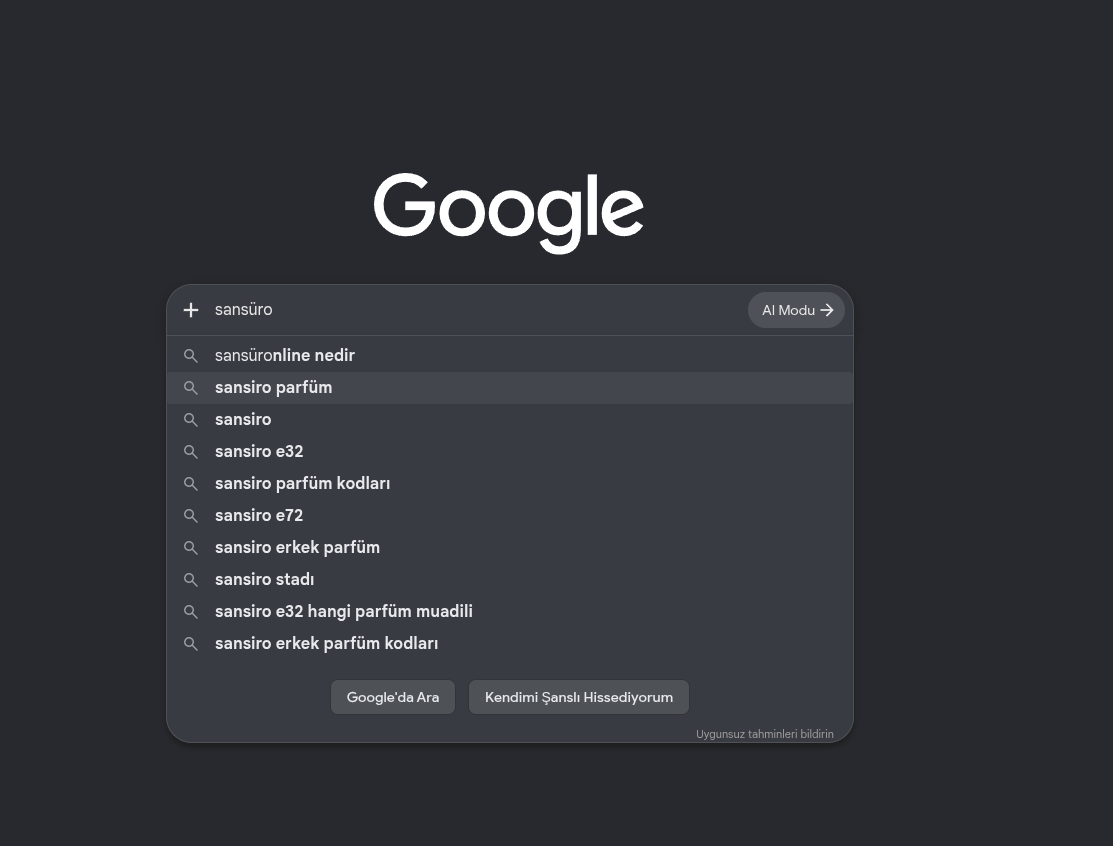This screenshot has height=846, width=1113.
Task: Pick suggestion "sansiro parfüm kodları"
Action: pos(510,483)
